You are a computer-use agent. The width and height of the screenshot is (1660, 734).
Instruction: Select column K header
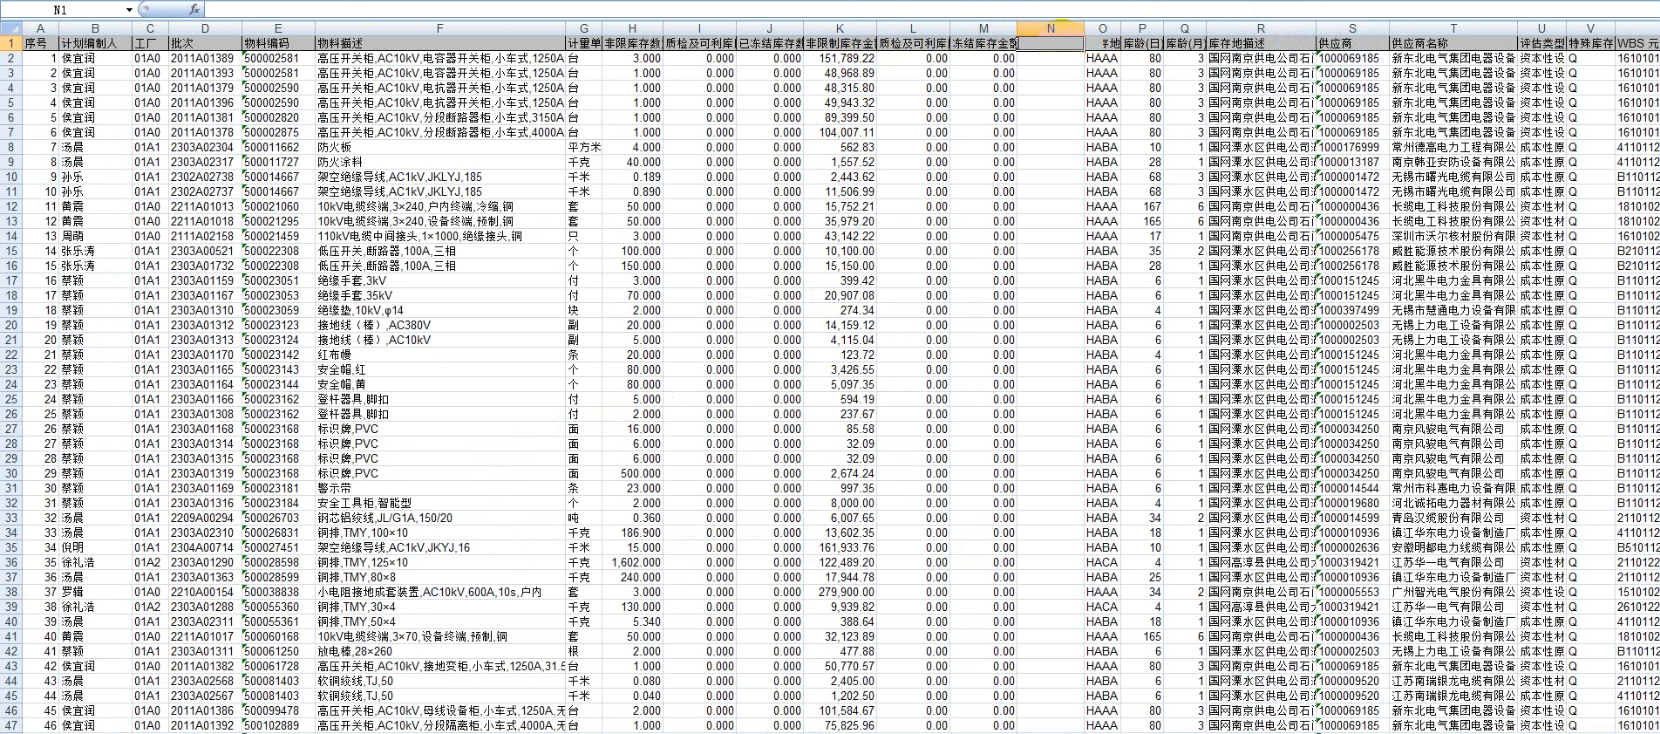tap(840, 28)
